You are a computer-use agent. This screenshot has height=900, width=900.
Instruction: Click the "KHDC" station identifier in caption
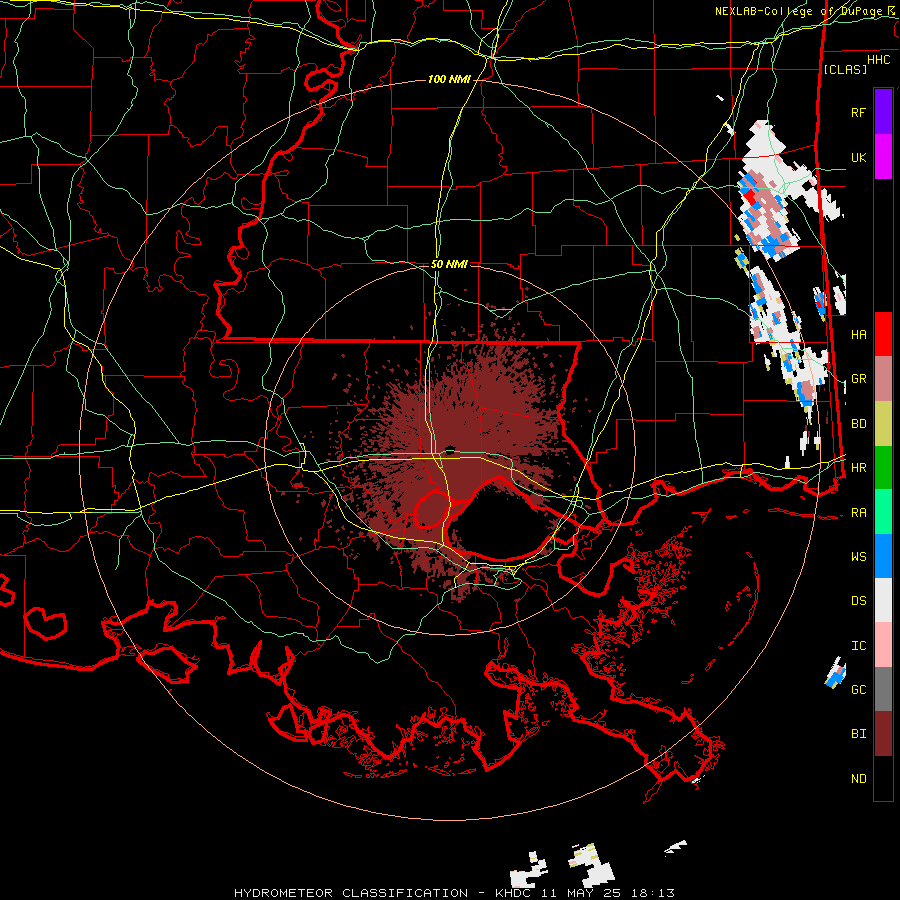coord(512,893)
